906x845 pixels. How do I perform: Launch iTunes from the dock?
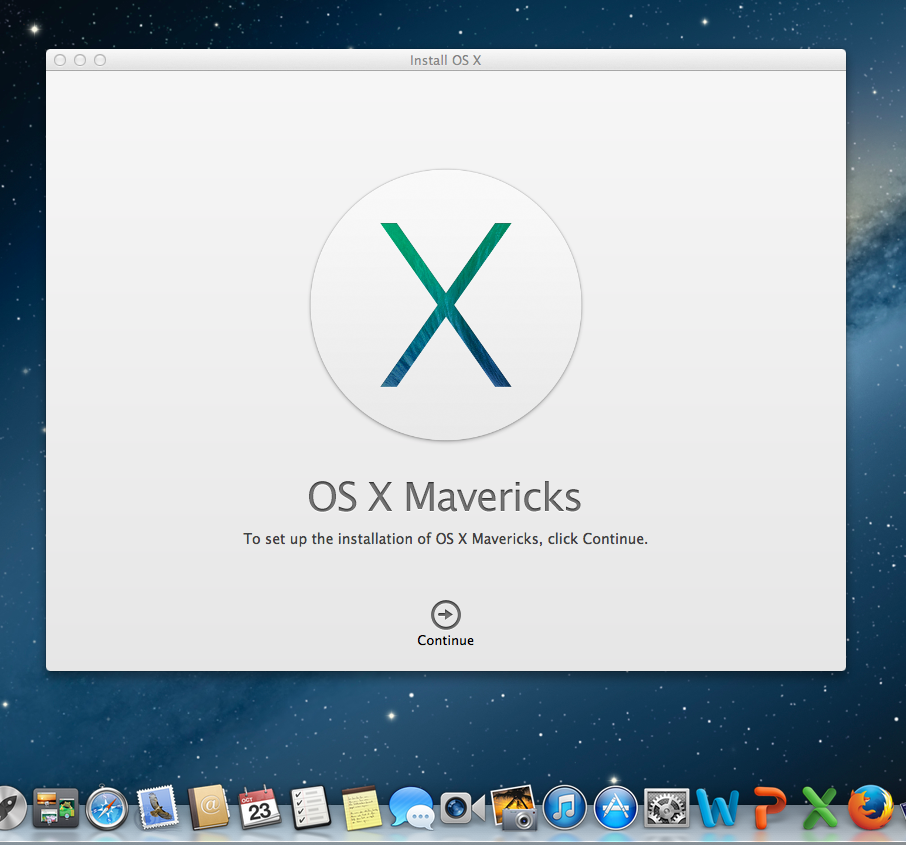(565, 807)
